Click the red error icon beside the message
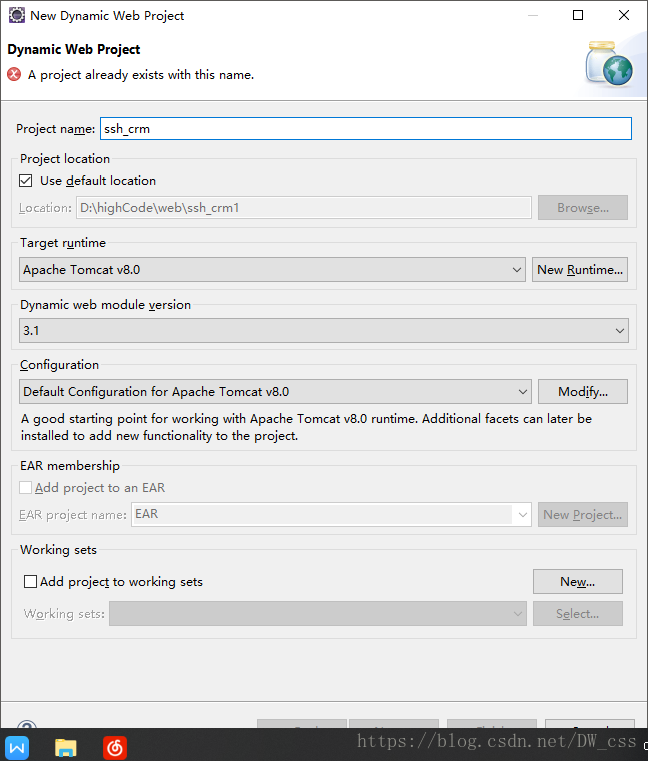 (x=14, y=74)
